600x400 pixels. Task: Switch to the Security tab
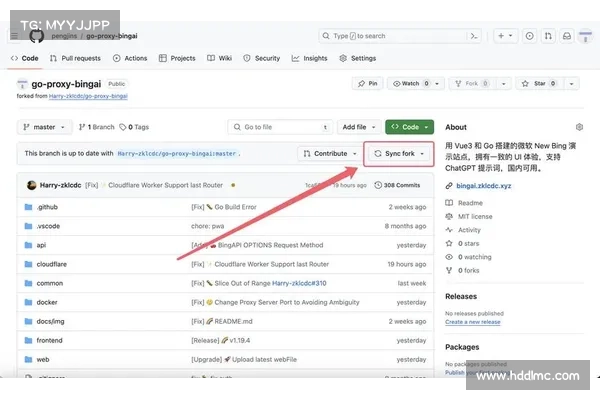click(x=262, y=58)
